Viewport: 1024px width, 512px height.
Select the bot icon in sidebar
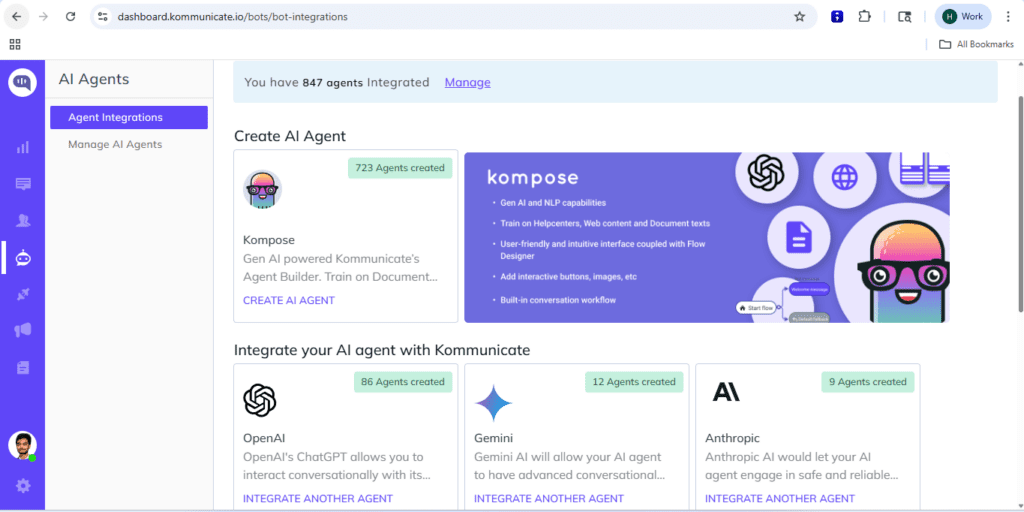coord(23,257)
